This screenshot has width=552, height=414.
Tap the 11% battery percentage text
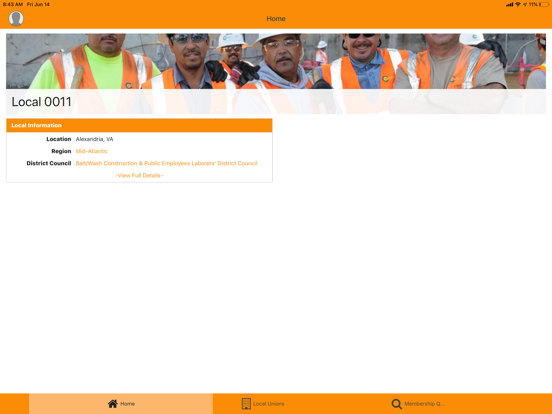[533, 4]
